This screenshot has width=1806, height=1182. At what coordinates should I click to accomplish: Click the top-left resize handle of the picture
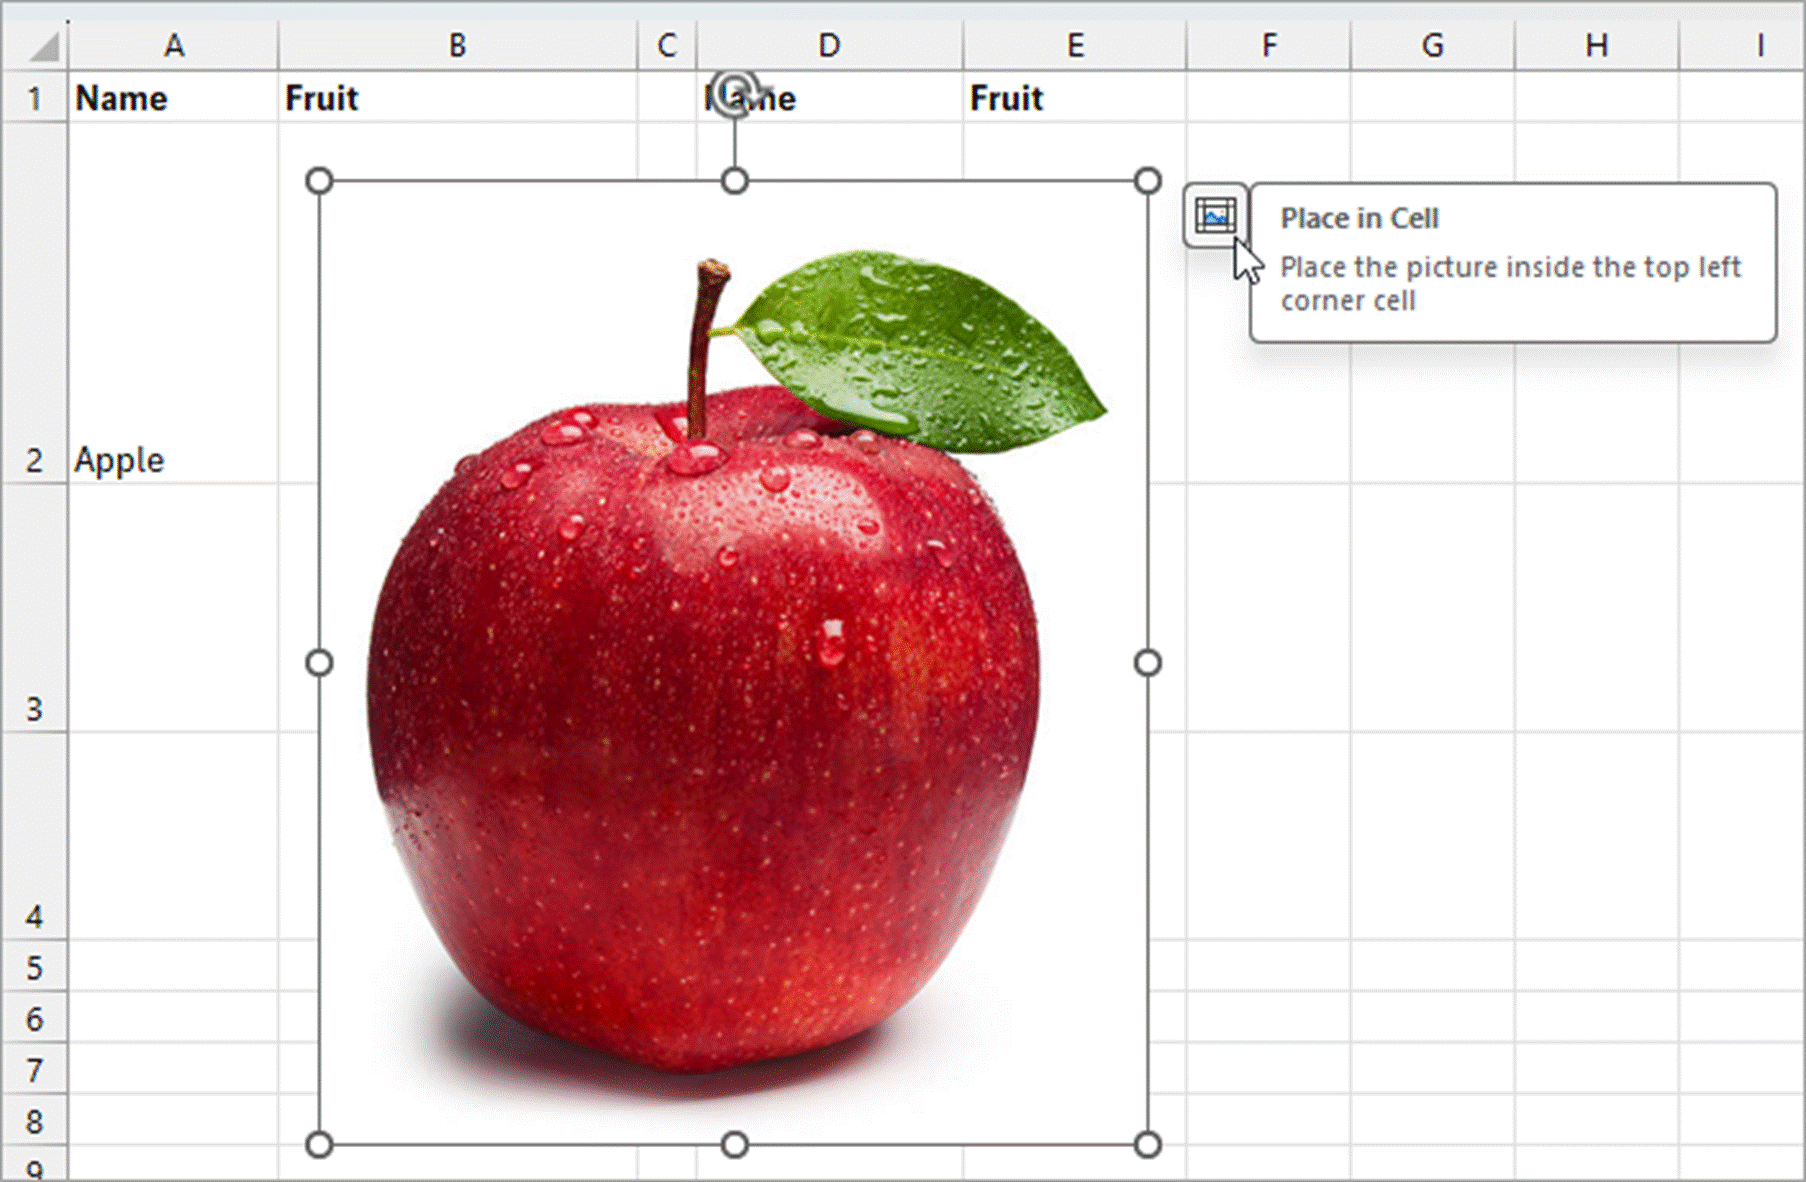(x=319, y=181)
